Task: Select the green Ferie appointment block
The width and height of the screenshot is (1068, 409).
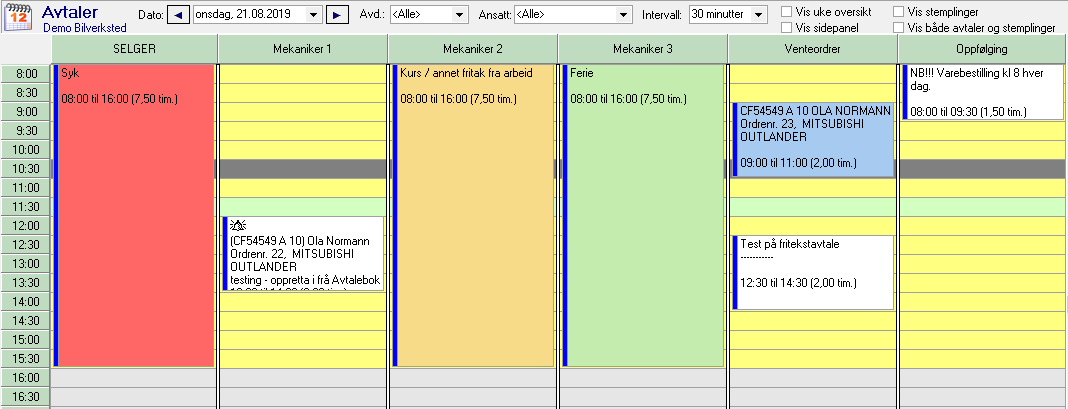Action: 643,215
